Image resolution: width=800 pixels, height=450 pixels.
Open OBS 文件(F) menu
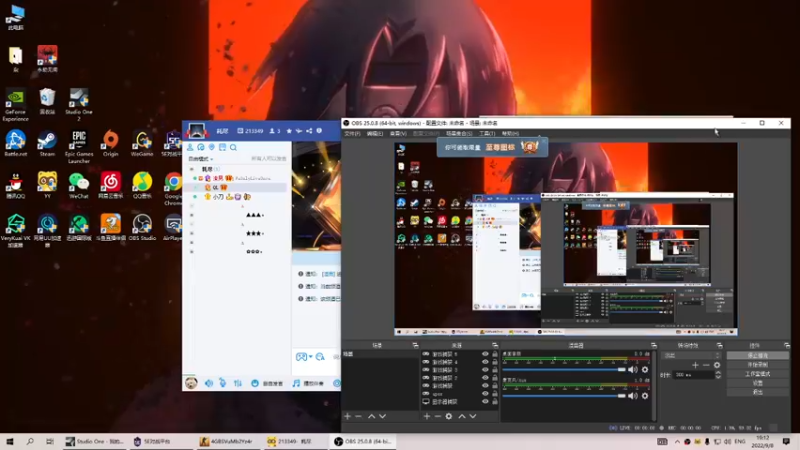tap(352, 134)
